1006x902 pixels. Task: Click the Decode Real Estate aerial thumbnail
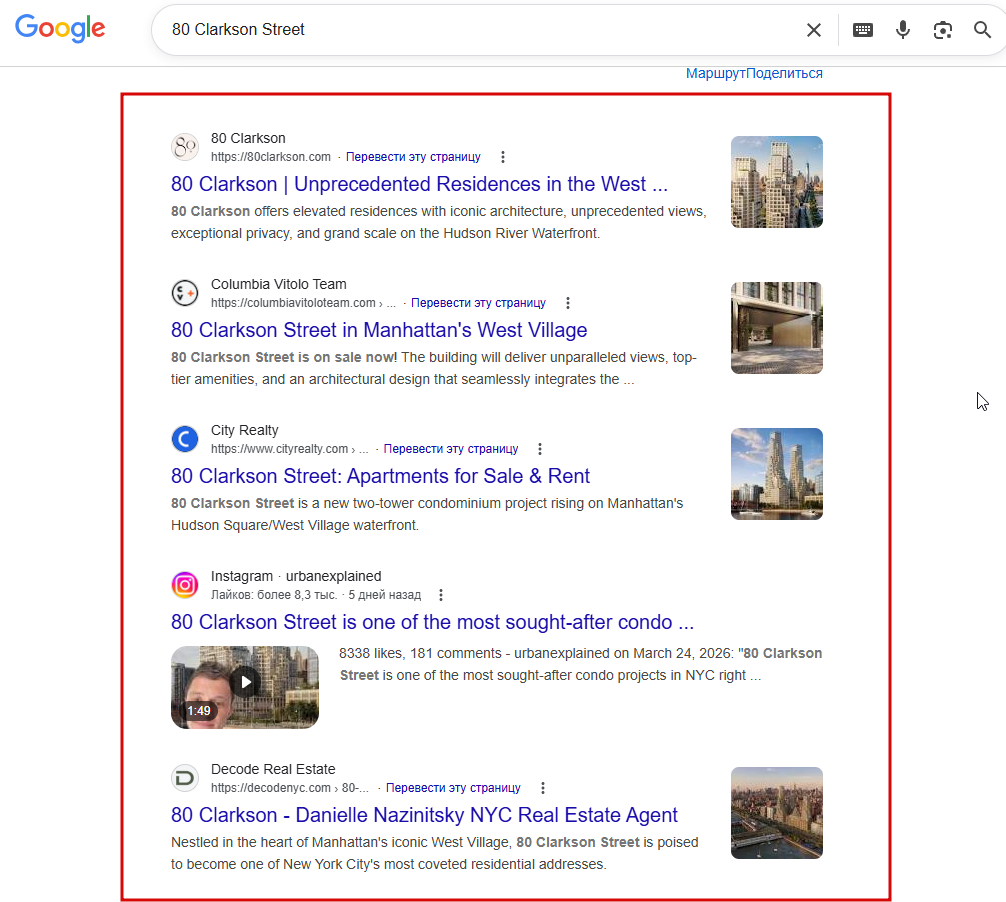776,813
